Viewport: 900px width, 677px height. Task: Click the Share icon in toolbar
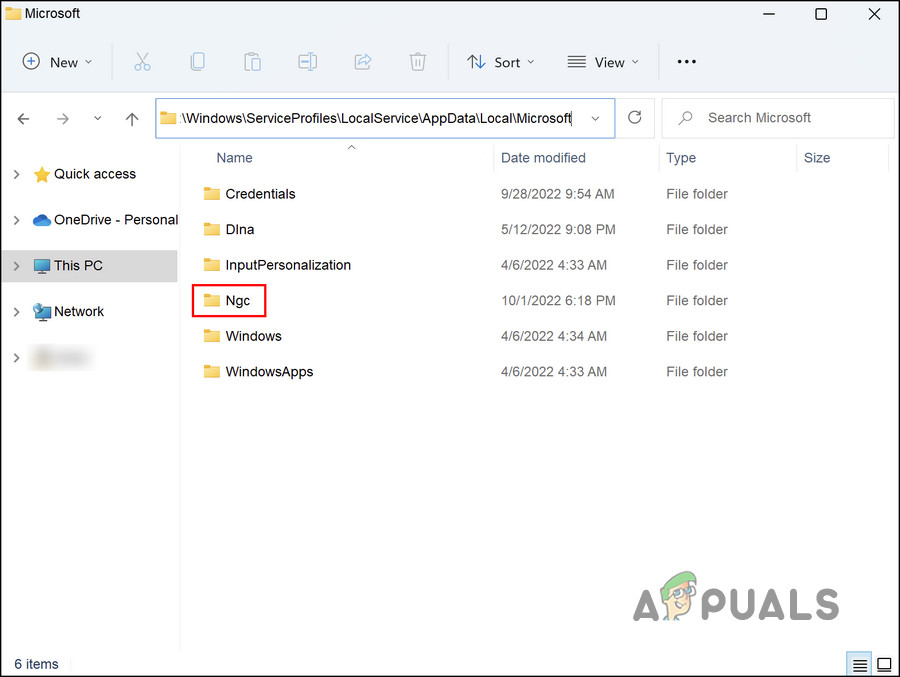363,61
